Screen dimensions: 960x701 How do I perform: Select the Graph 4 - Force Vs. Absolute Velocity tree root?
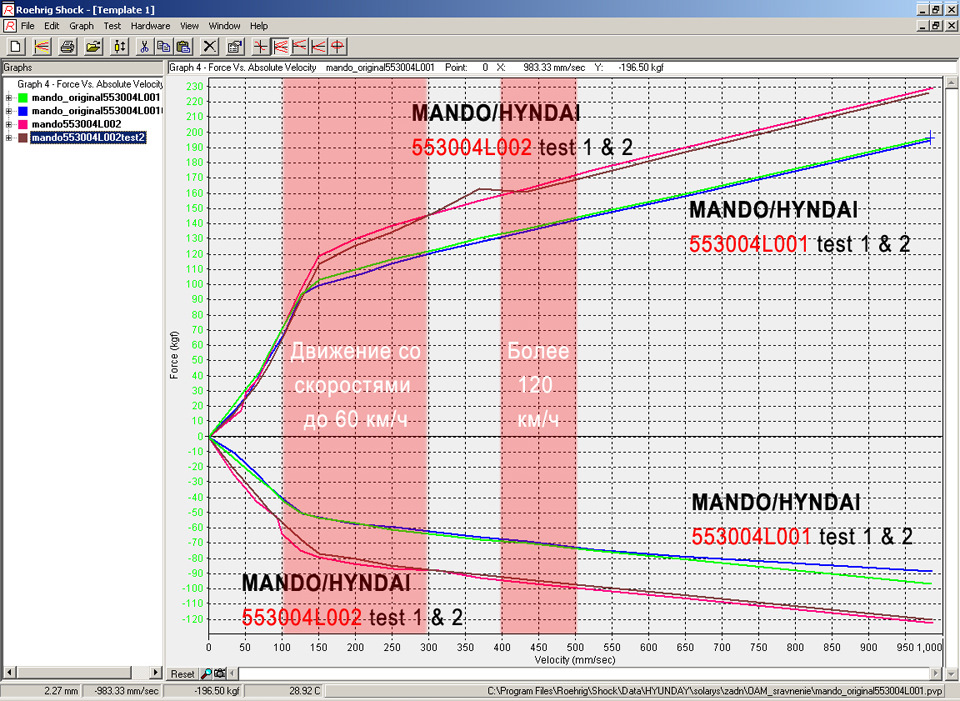90,84
